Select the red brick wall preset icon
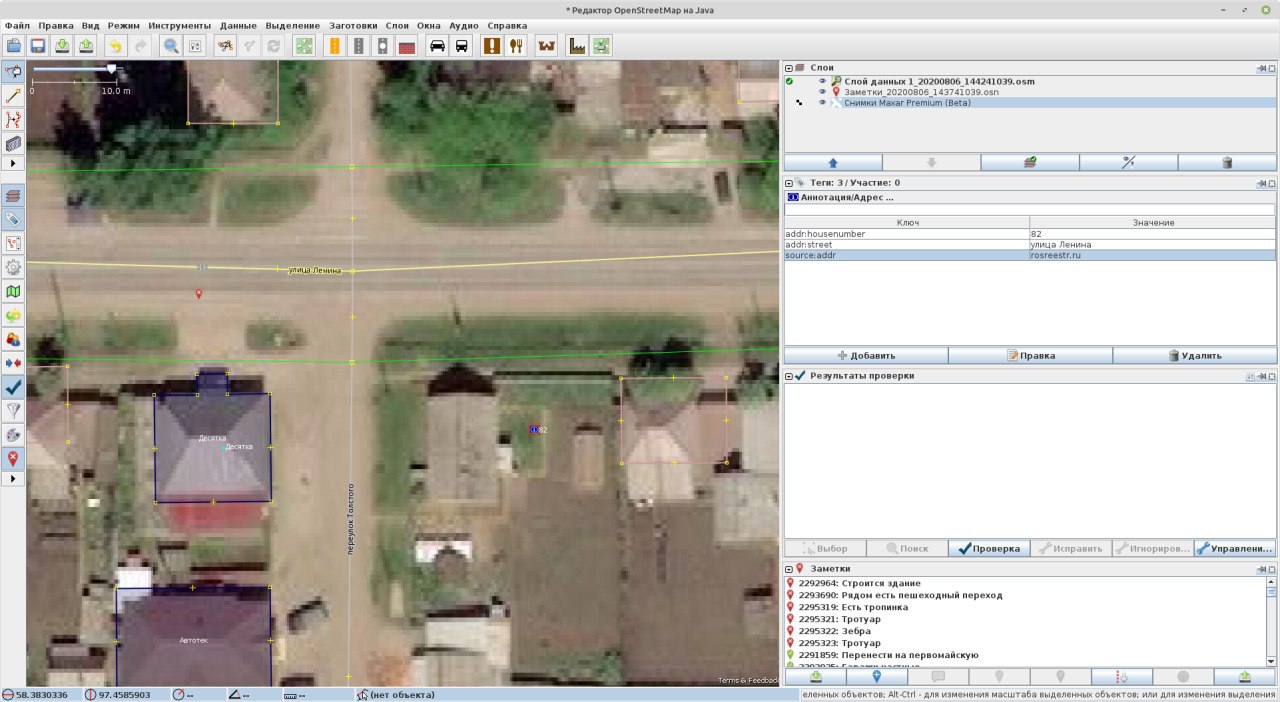 point(407,46)
